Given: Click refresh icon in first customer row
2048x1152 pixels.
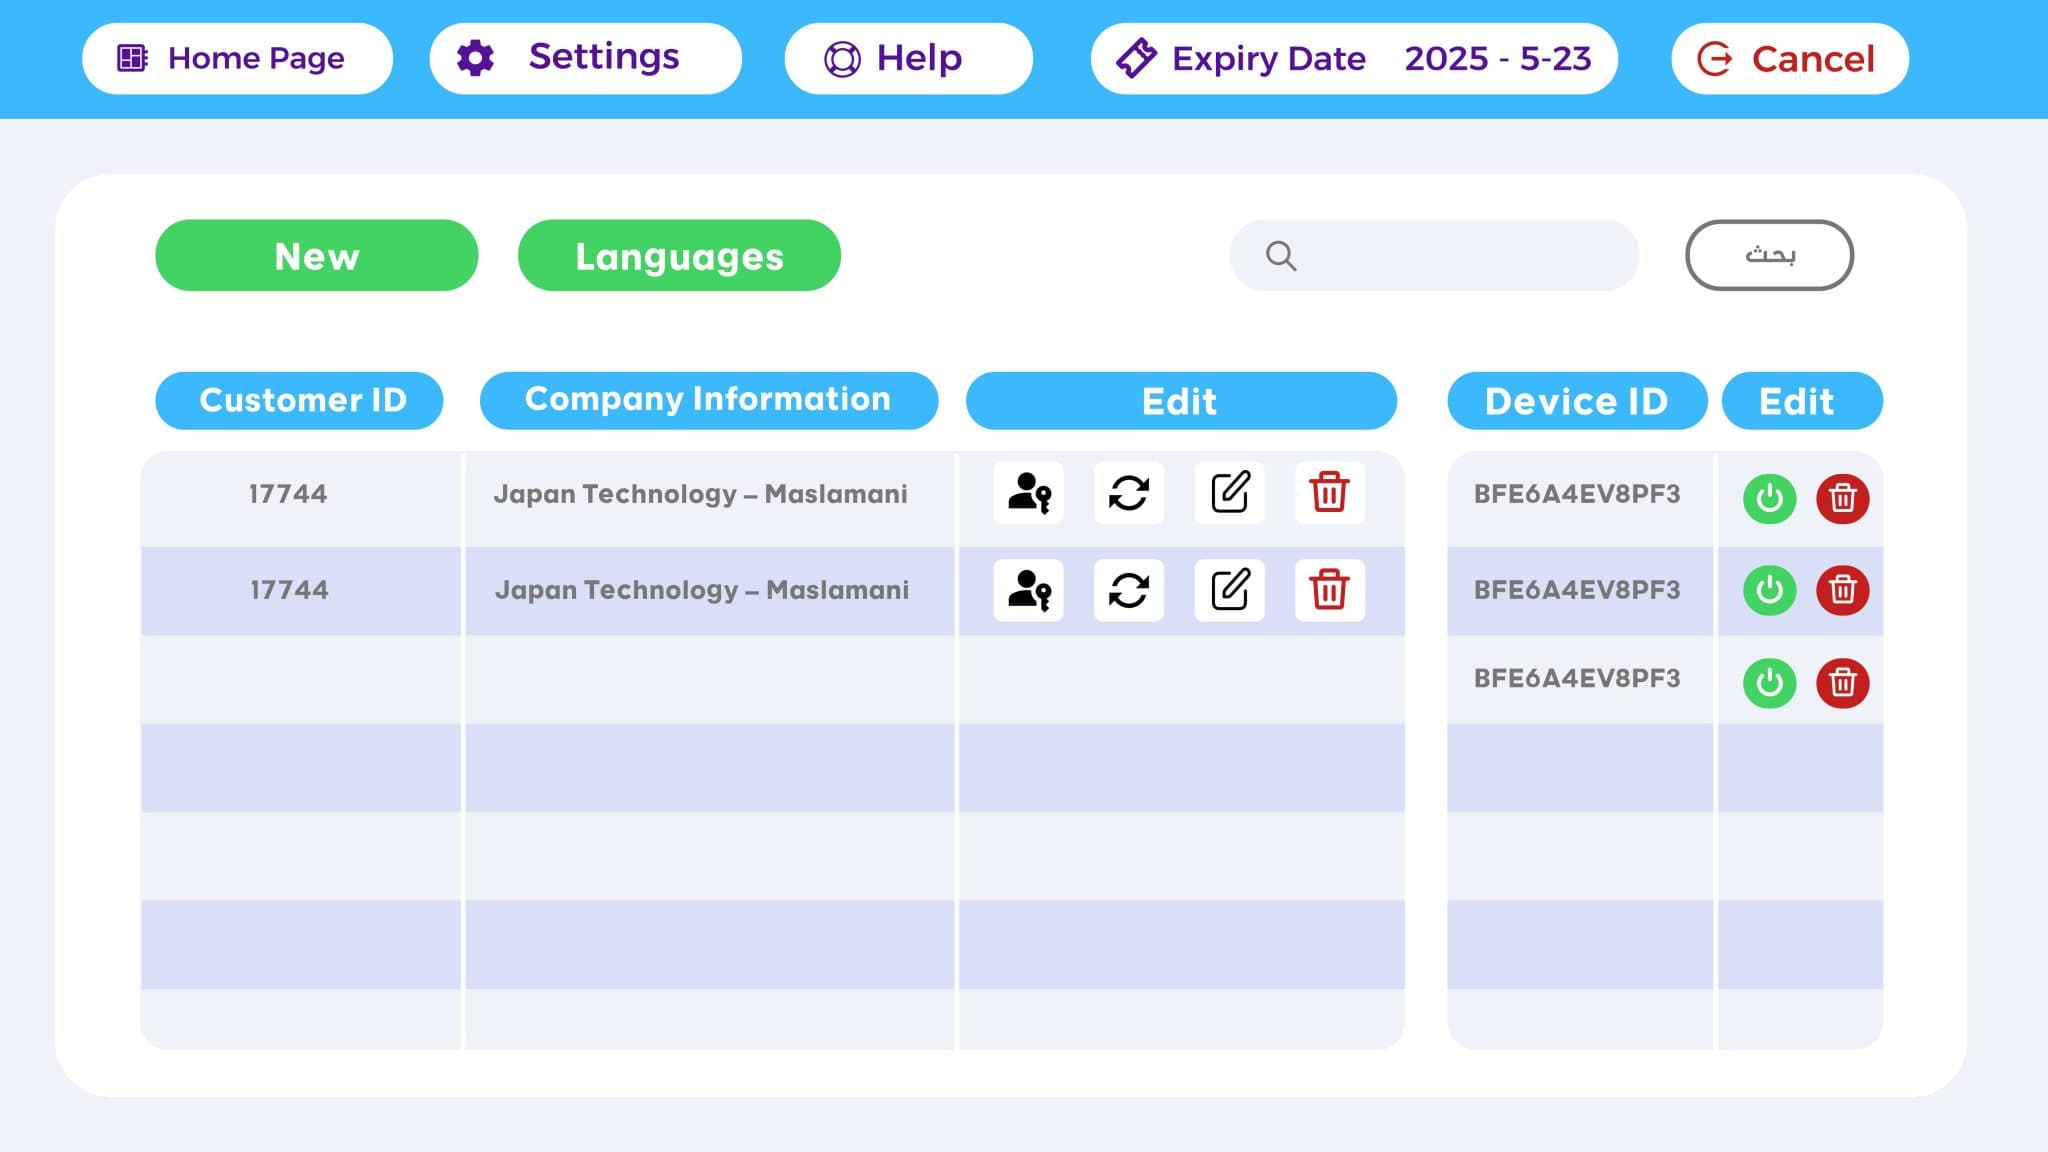Looking at the screenshot, I should coord(1129,493).
